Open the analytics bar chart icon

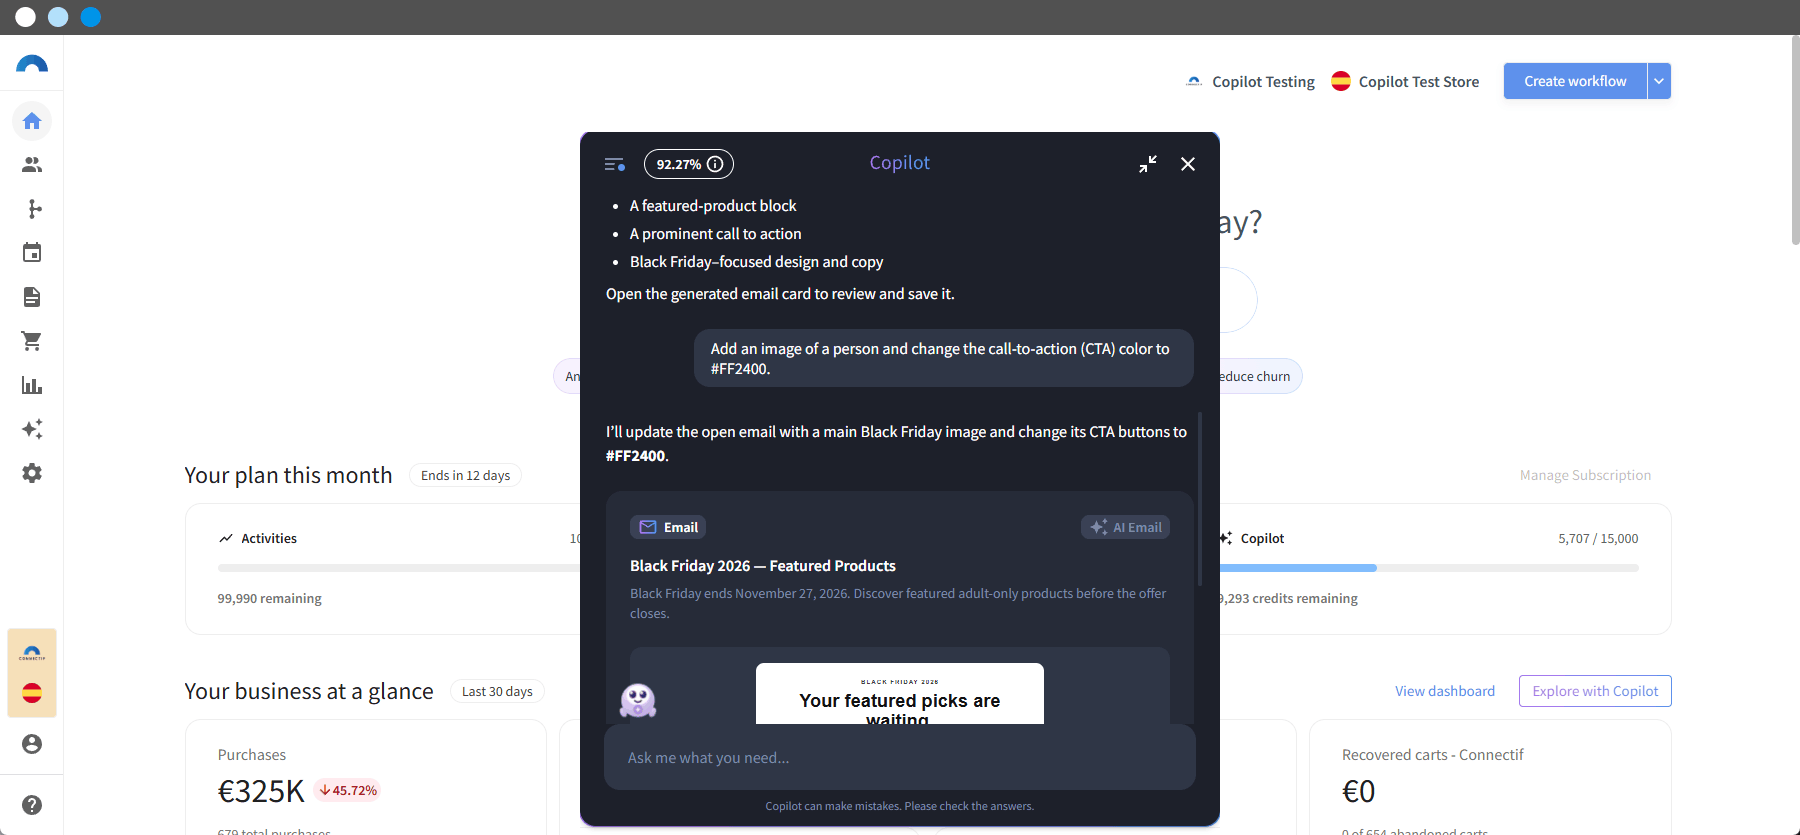(32, 385)
